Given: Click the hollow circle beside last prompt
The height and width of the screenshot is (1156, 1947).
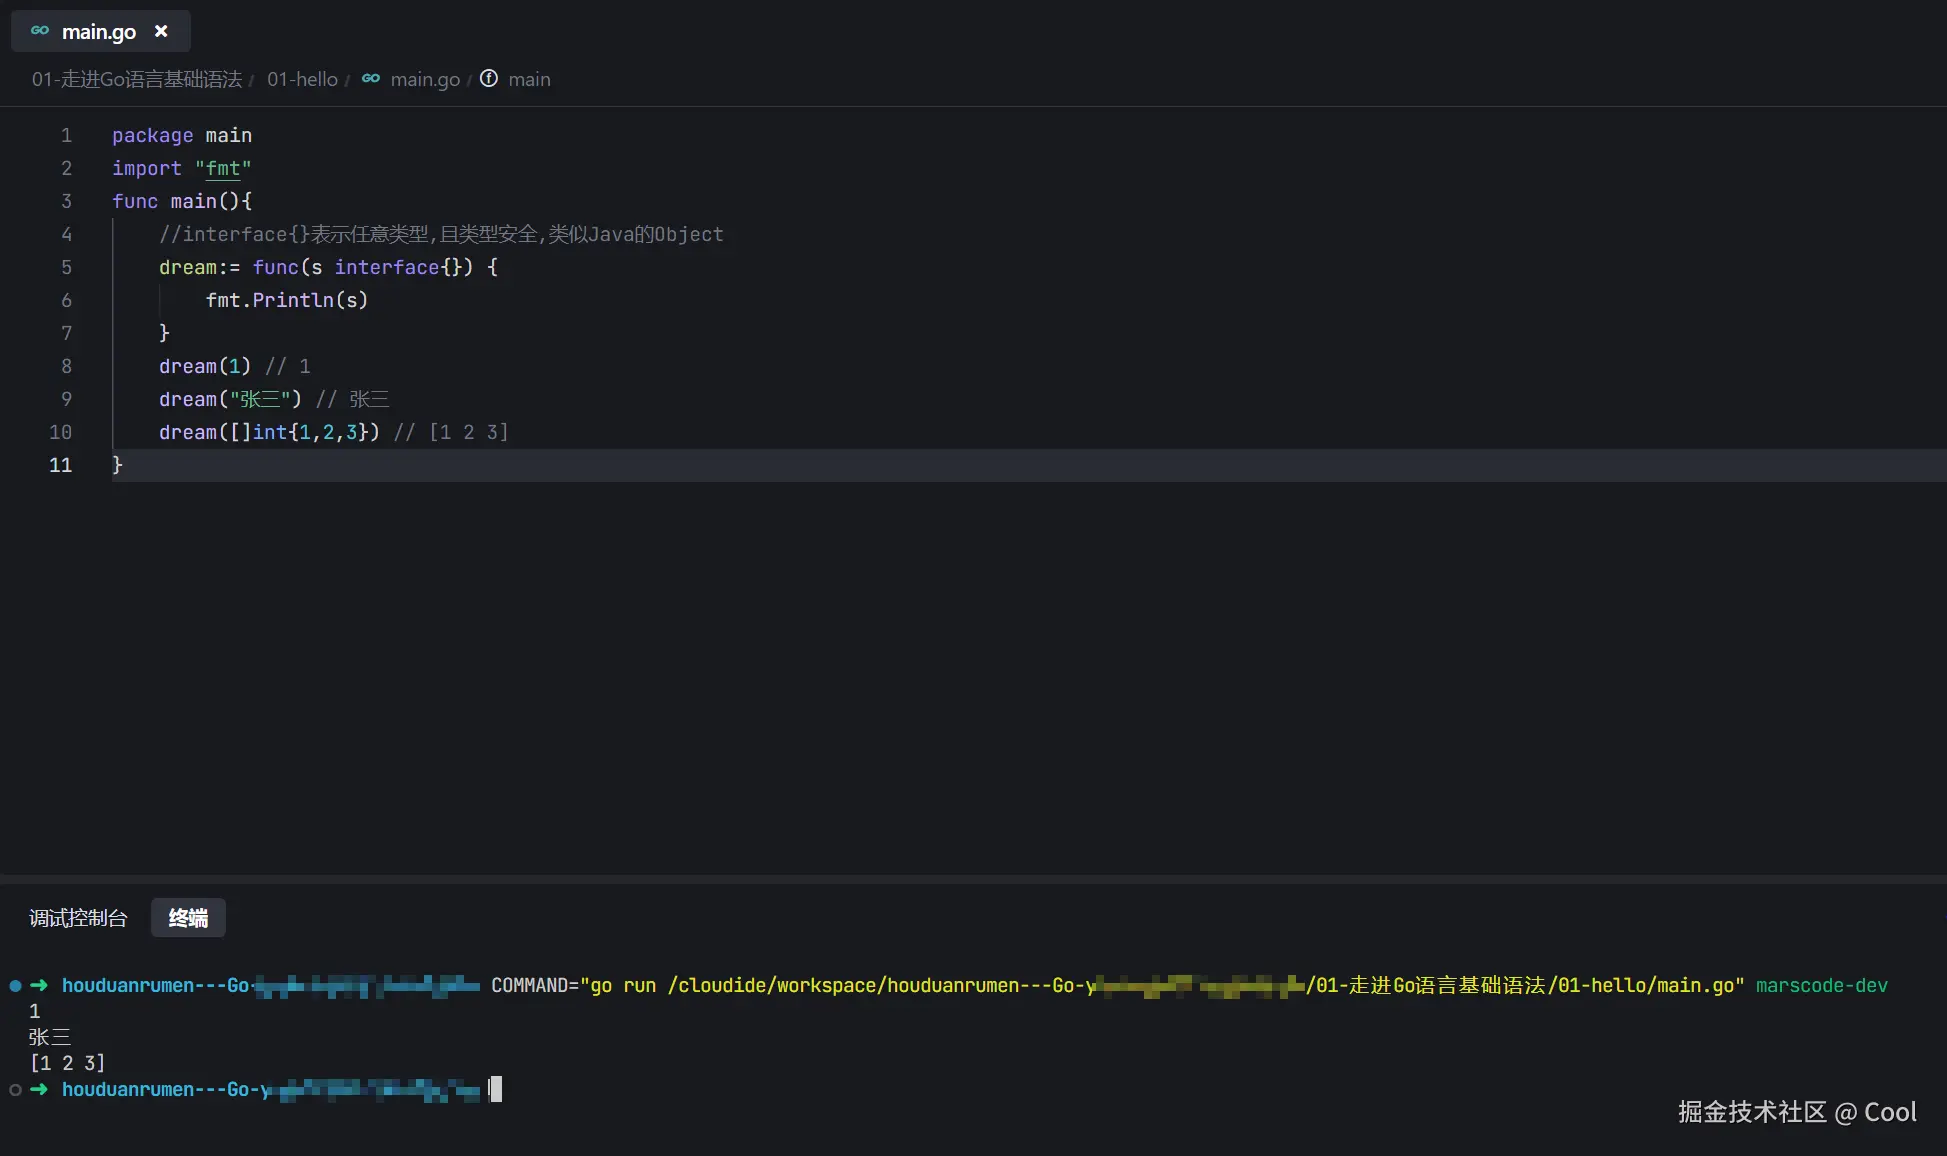Looking at the screenshot, I should (15, 1090).
